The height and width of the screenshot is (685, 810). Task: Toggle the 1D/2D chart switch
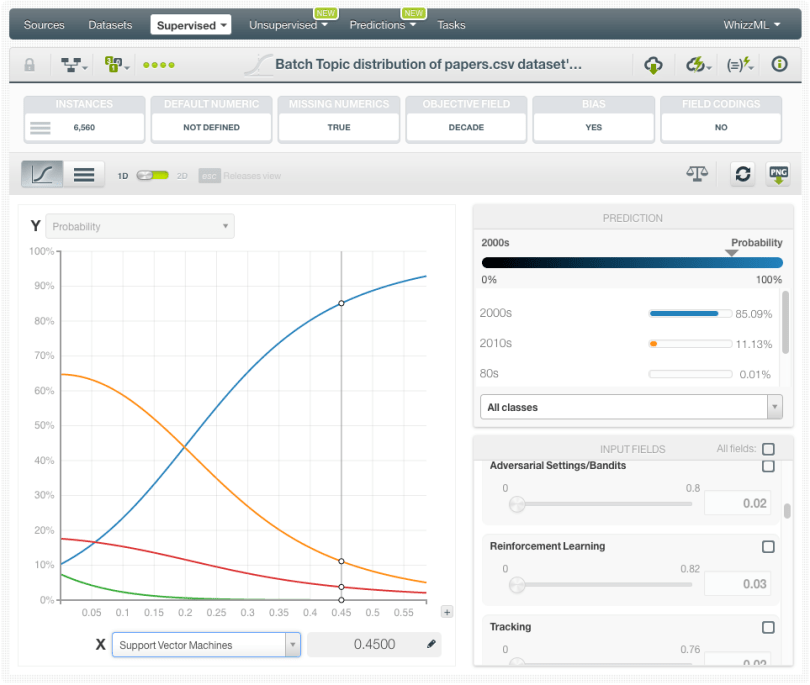pyautogui.click(x=153, y=175)
